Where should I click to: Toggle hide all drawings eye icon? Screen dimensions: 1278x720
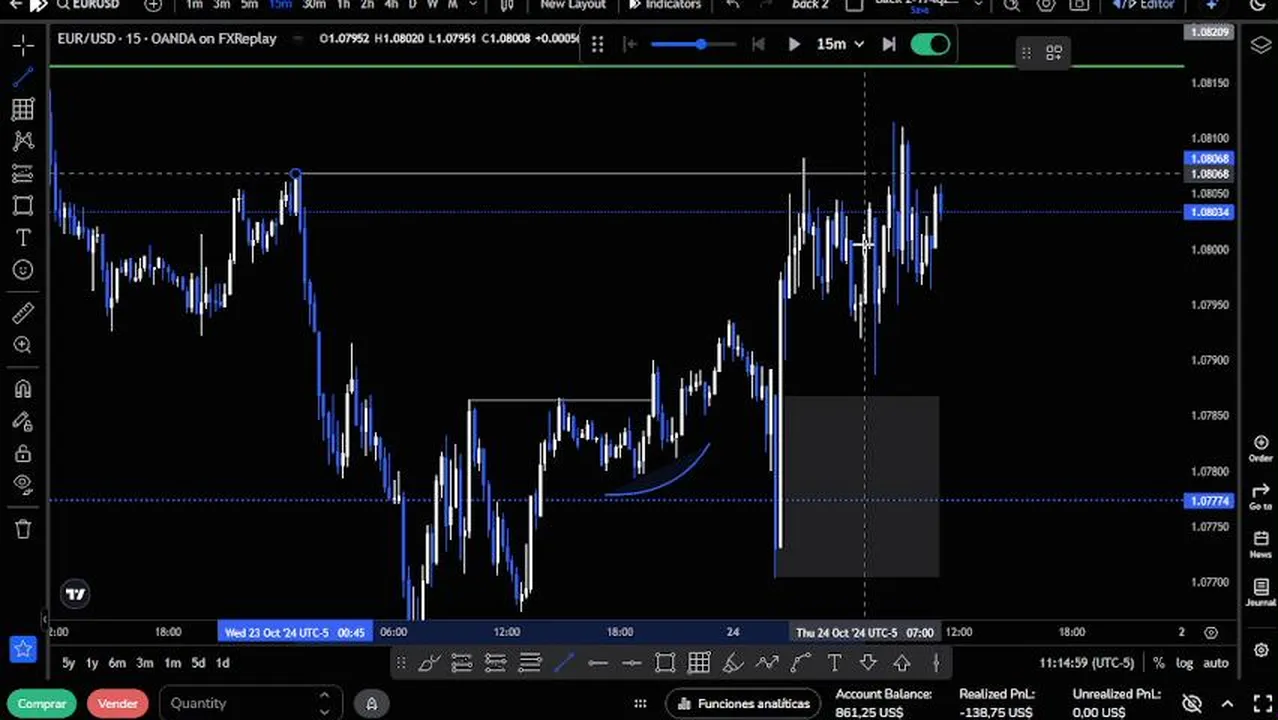pos(23,485)
